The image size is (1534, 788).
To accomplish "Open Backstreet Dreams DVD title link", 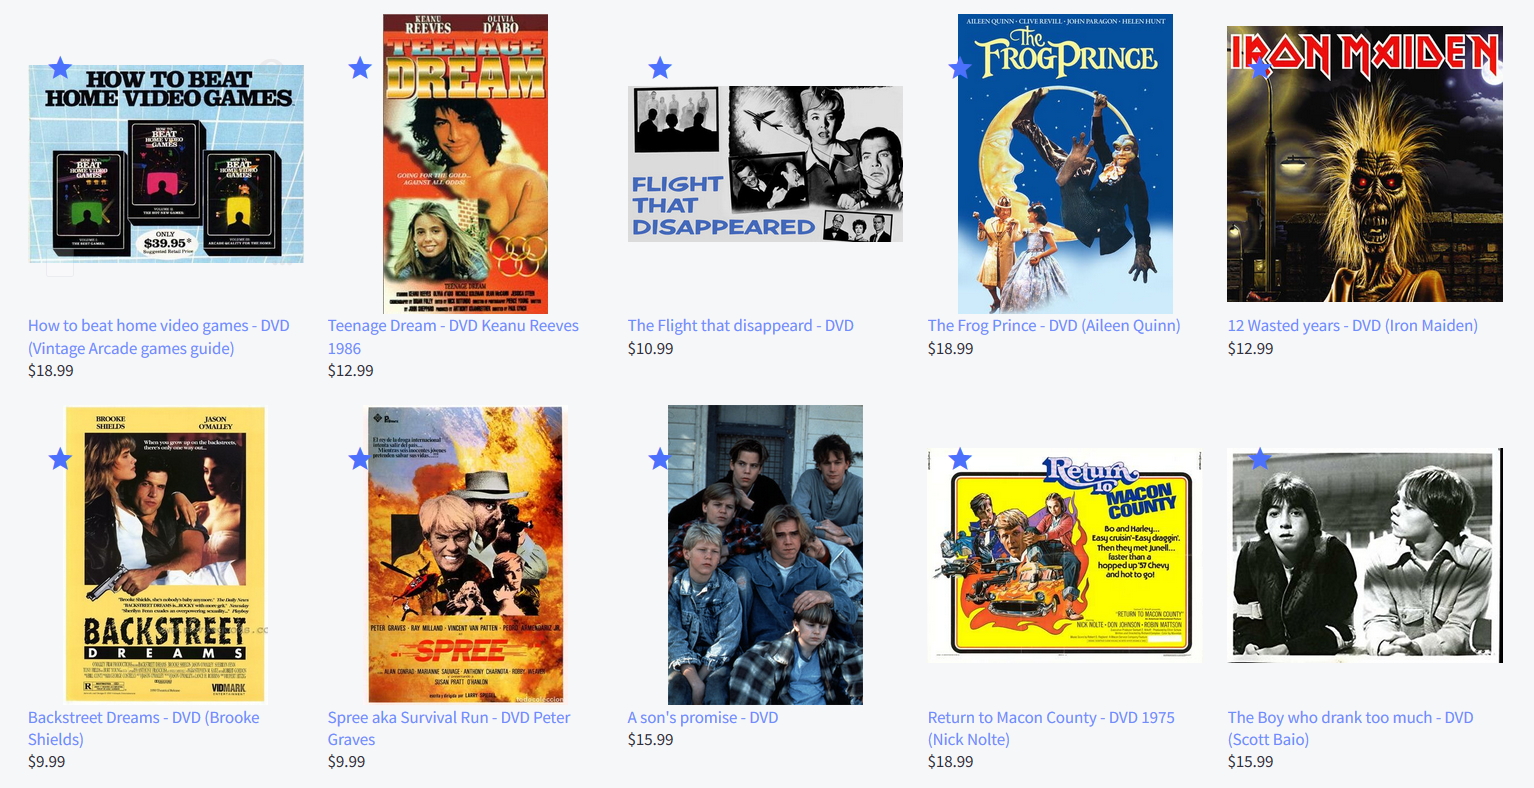I will (144, 728).
